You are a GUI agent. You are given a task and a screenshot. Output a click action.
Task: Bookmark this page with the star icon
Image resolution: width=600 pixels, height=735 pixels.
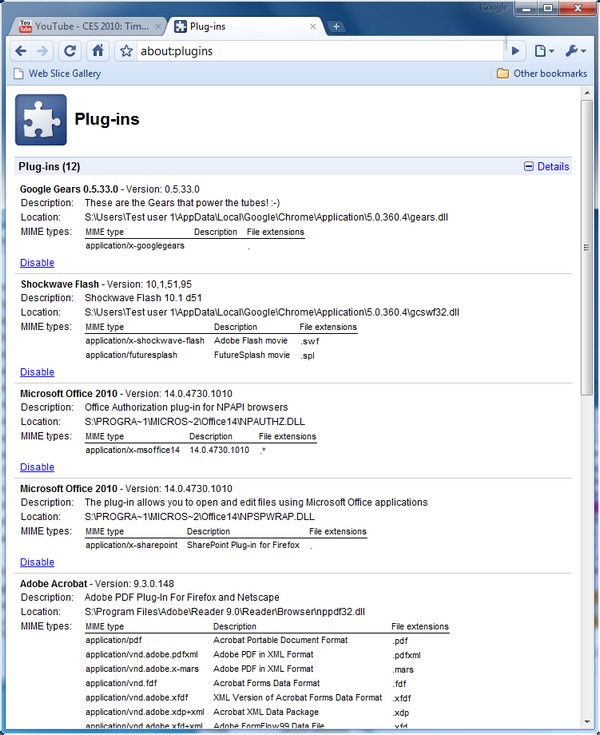(x=126, y=51)
